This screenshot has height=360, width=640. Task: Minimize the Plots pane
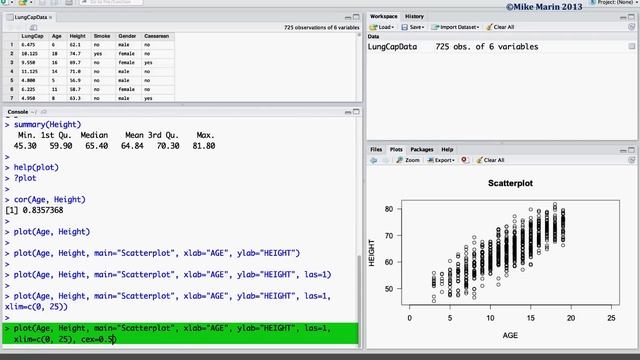click(623, 150)
